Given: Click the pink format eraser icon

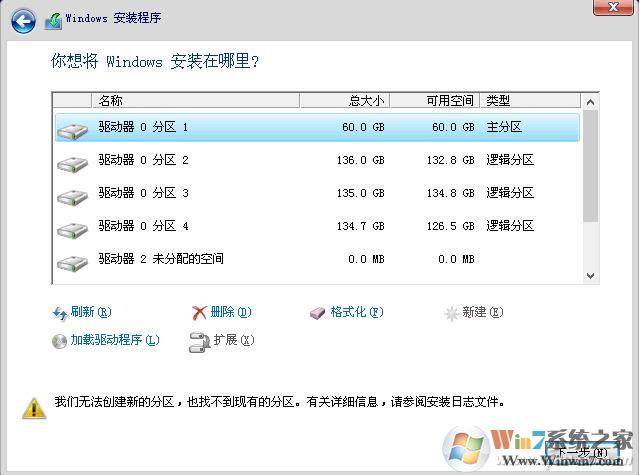Looking at the screenshot, I should pos(317,313).
